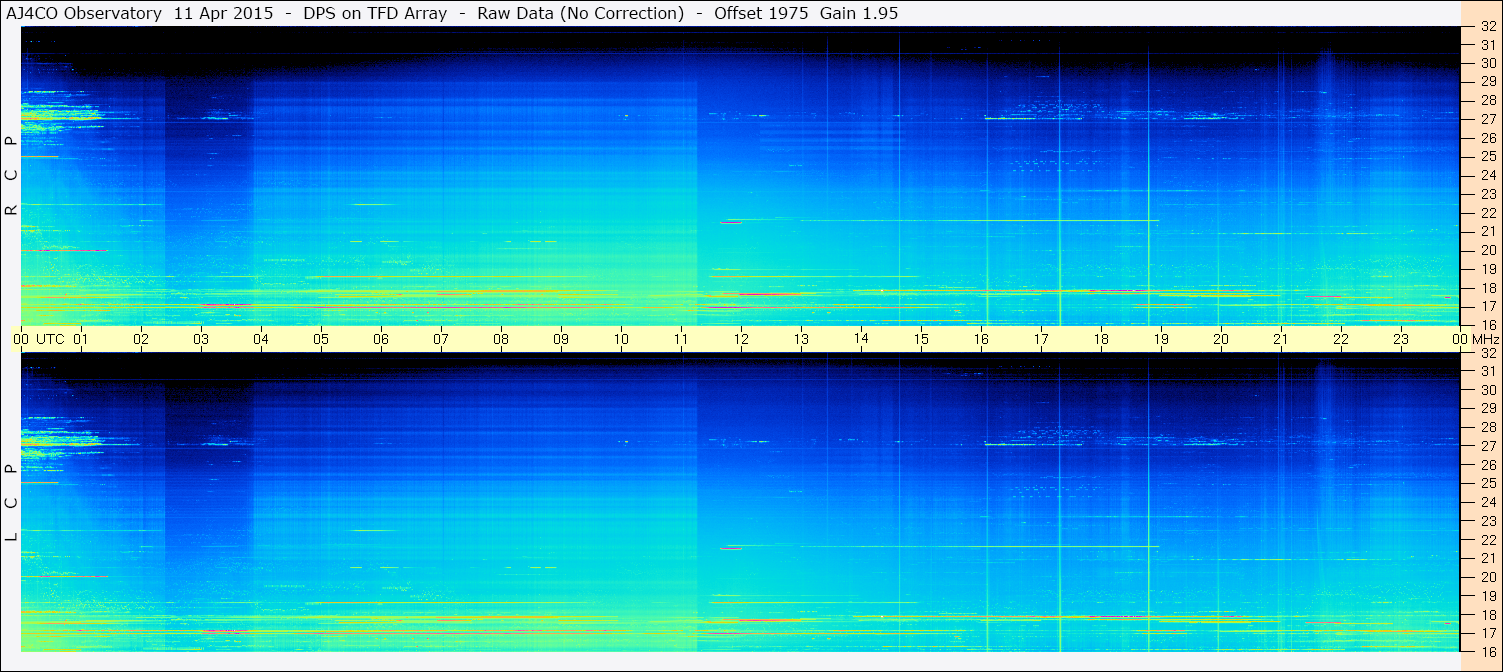Select Raw Data (No Correction) header text
Viewport: 1503px width, 672px height.
click(x=581, y=13)
